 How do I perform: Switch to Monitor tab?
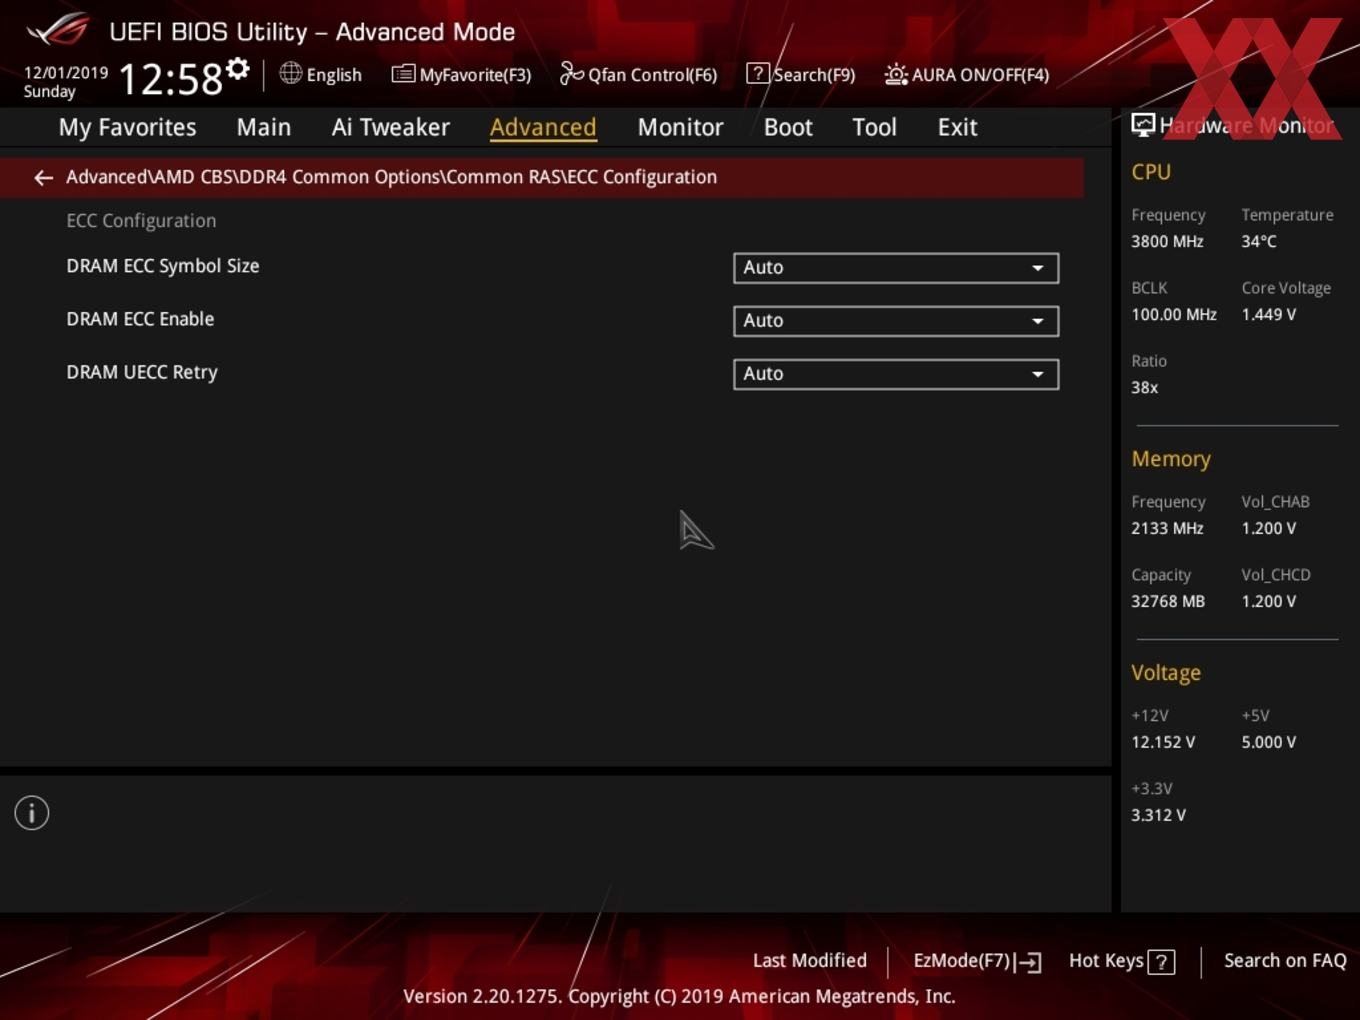(680, 127)
